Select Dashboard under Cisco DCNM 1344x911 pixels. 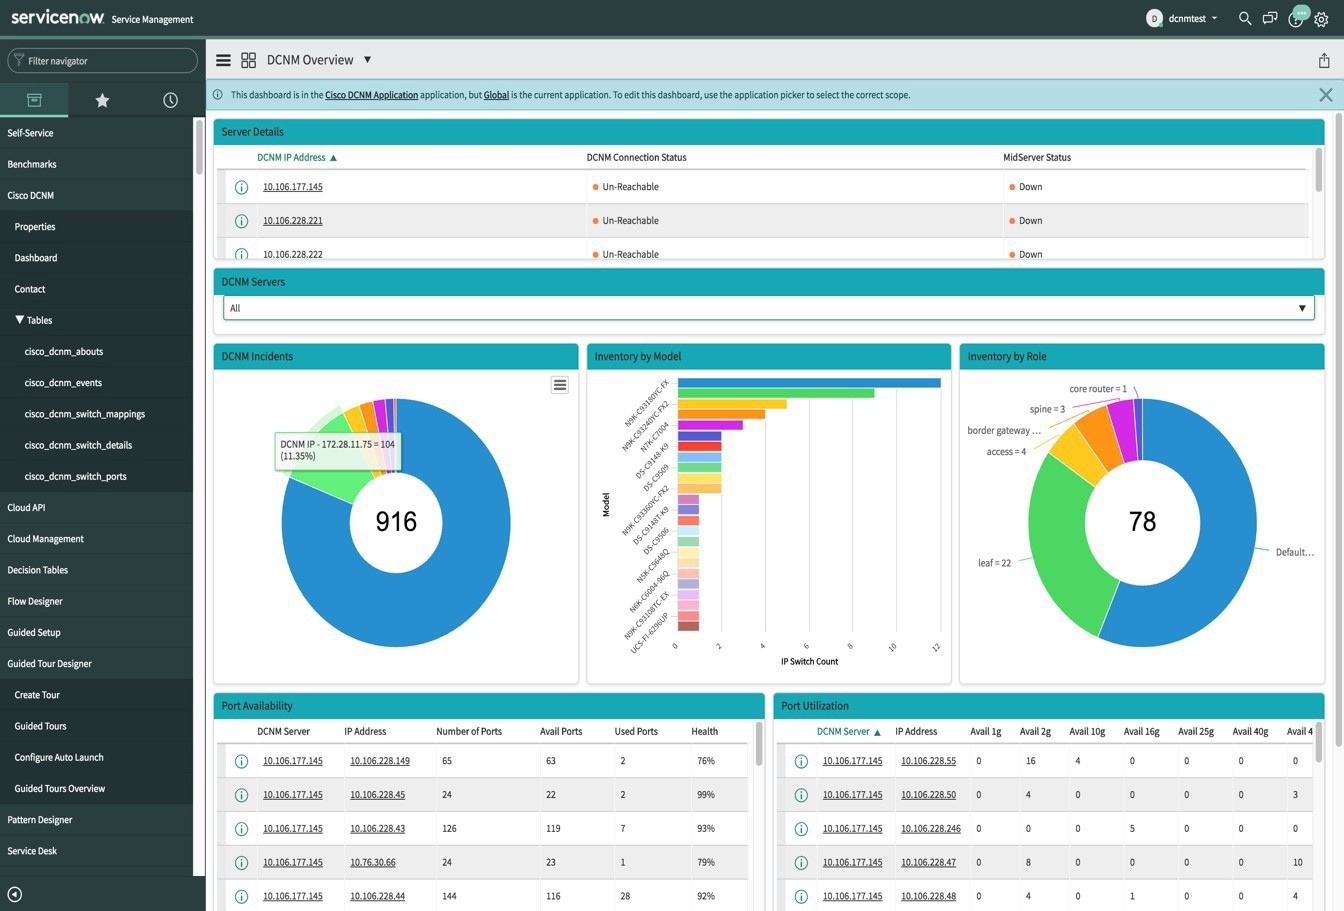point(36,258)
